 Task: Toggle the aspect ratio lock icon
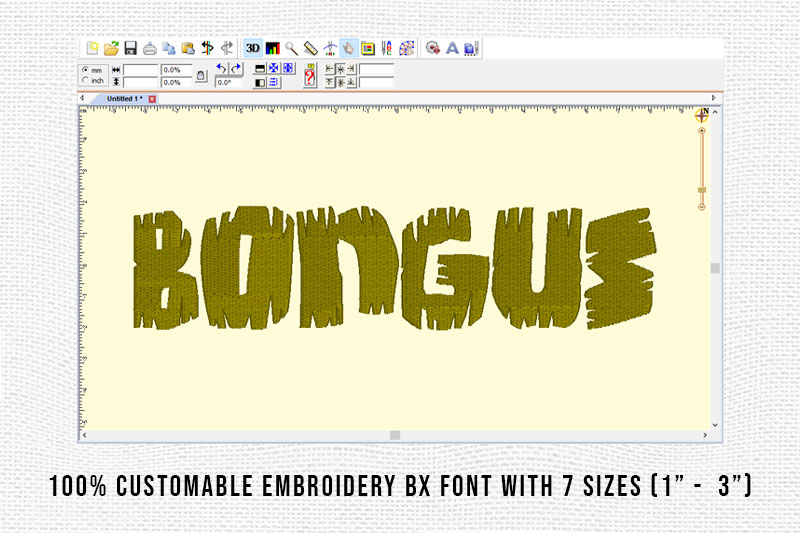[x=201, y=76]
